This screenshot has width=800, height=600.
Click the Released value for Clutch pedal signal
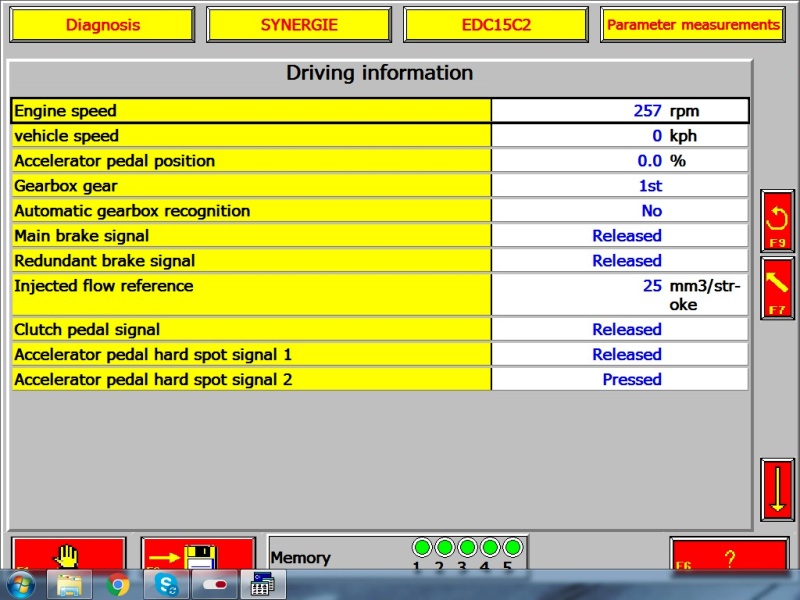pos(627,330)
